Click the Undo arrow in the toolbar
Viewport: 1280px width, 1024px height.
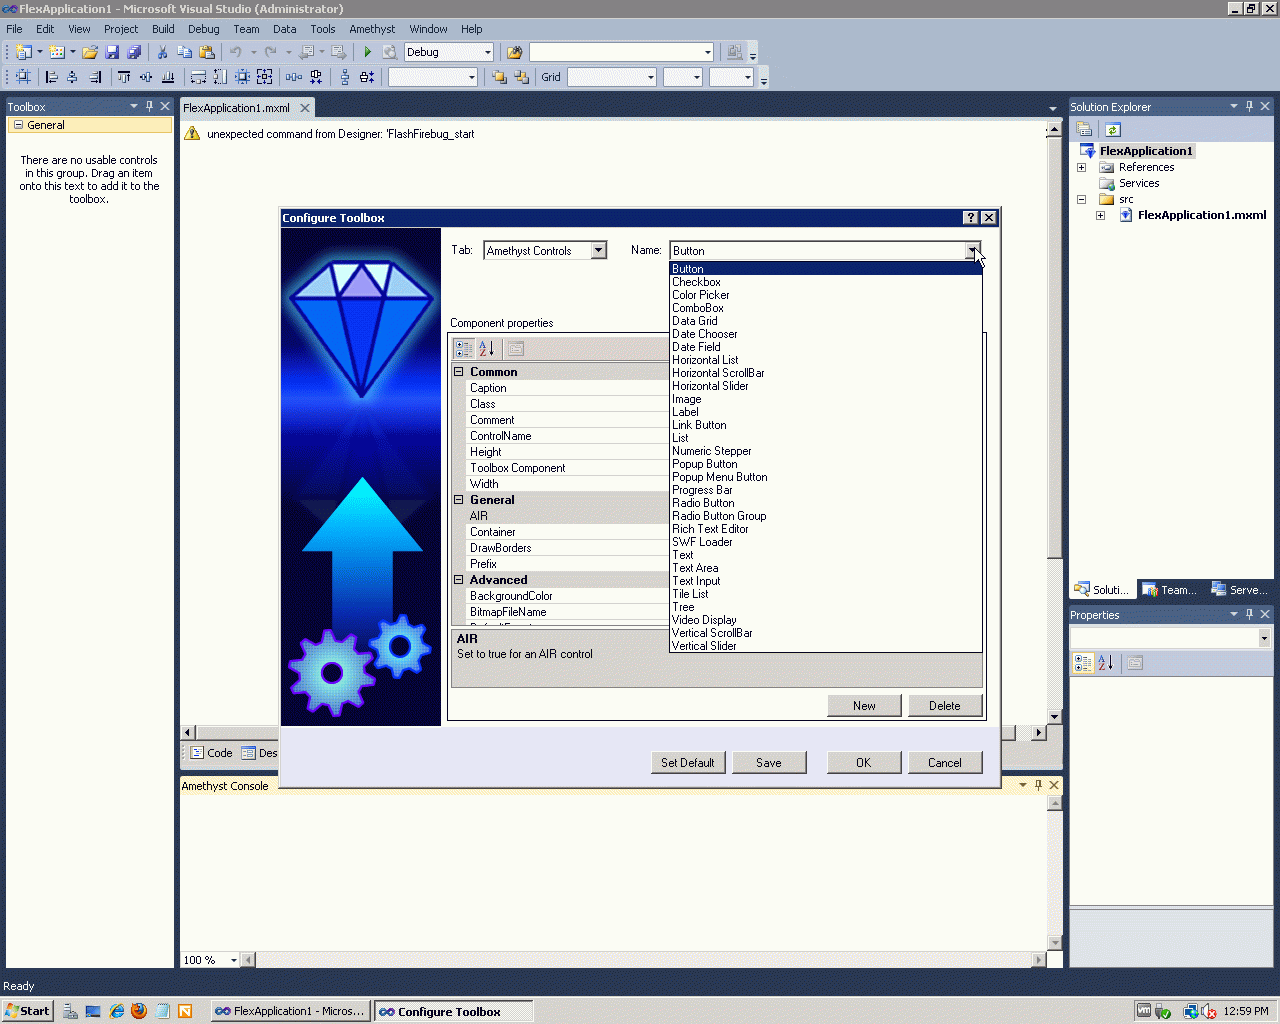(236, 52)
